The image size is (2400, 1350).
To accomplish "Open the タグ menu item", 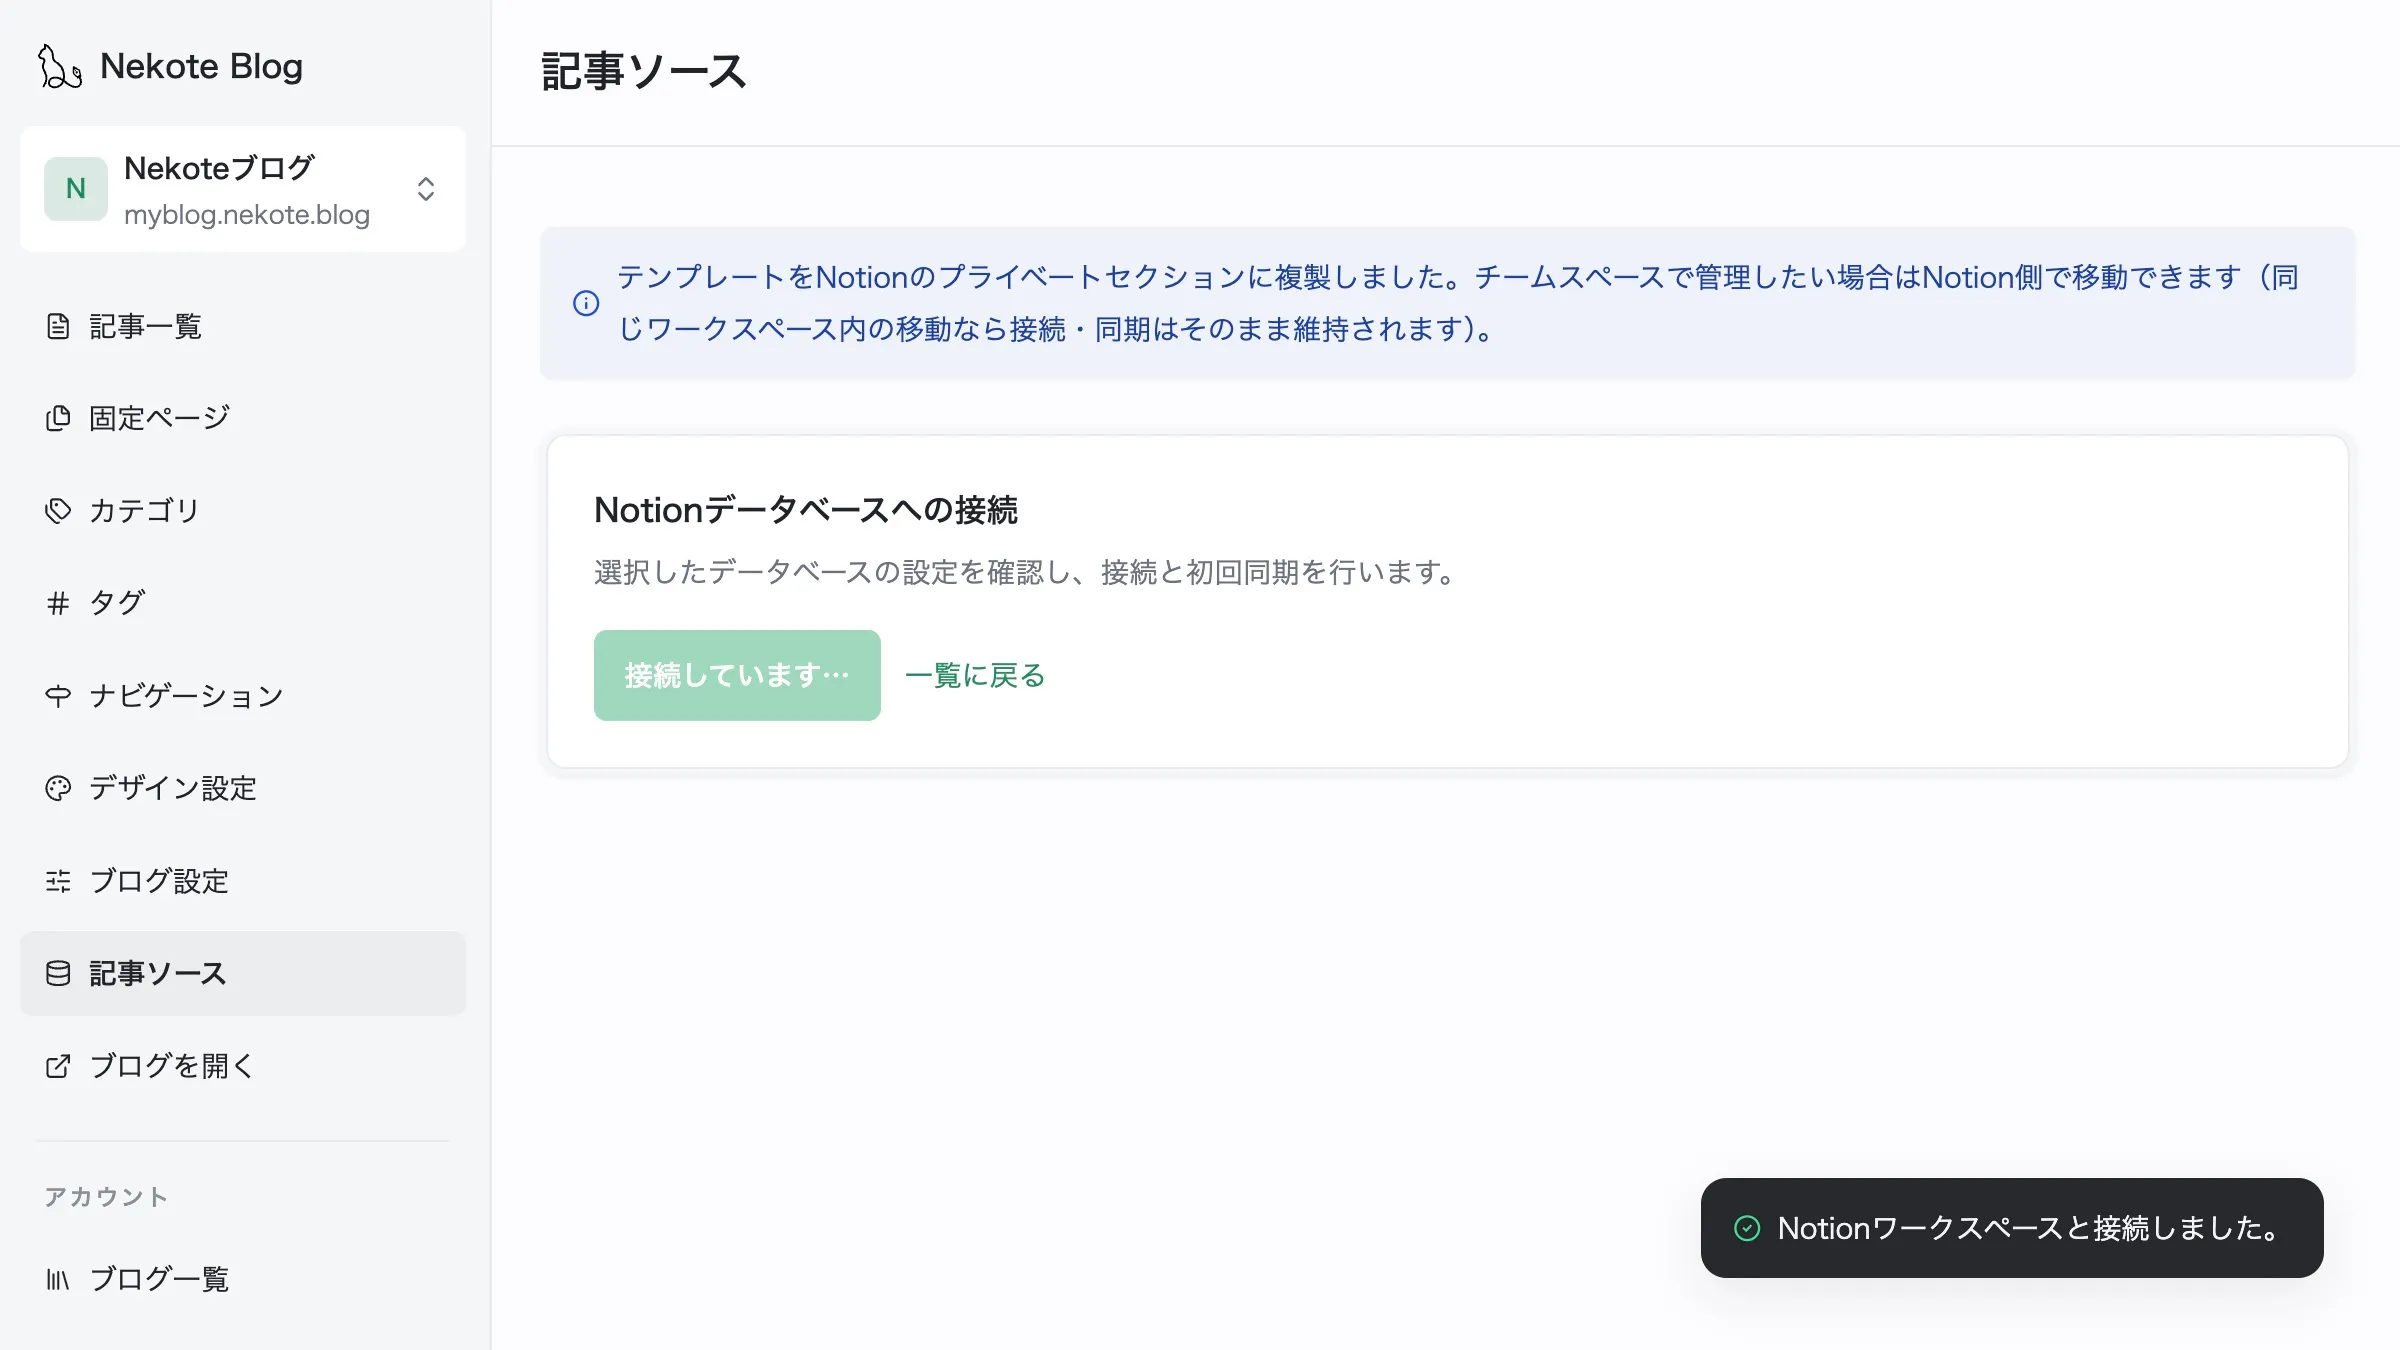I will click(243, 603).
